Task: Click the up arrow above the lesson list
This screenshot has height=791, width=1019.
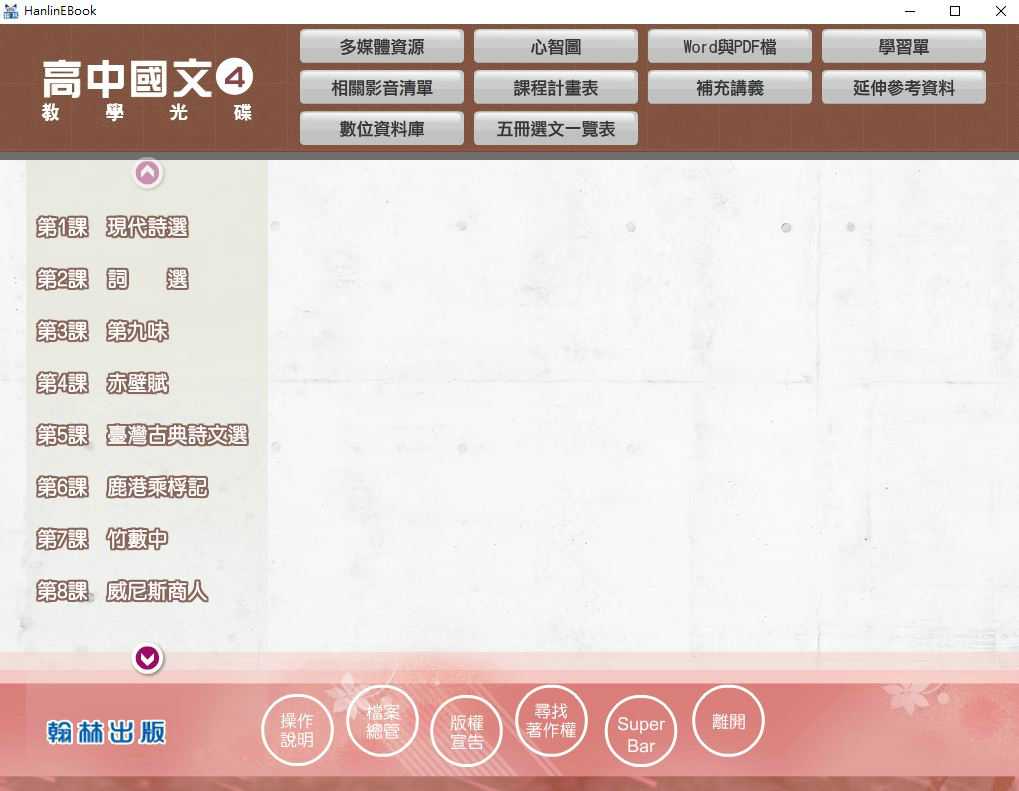Action: (x=148, y=173)
